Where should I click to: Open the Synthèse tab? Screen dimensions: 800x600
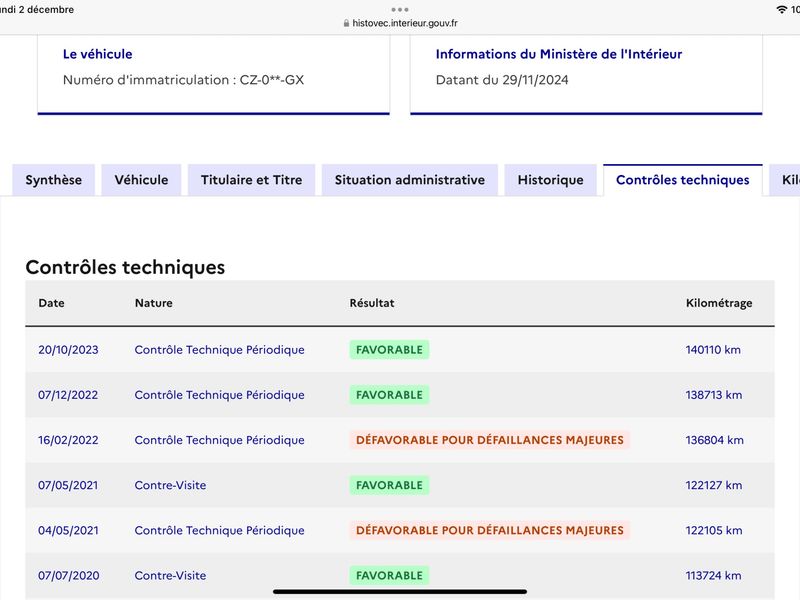click(54, 180)
